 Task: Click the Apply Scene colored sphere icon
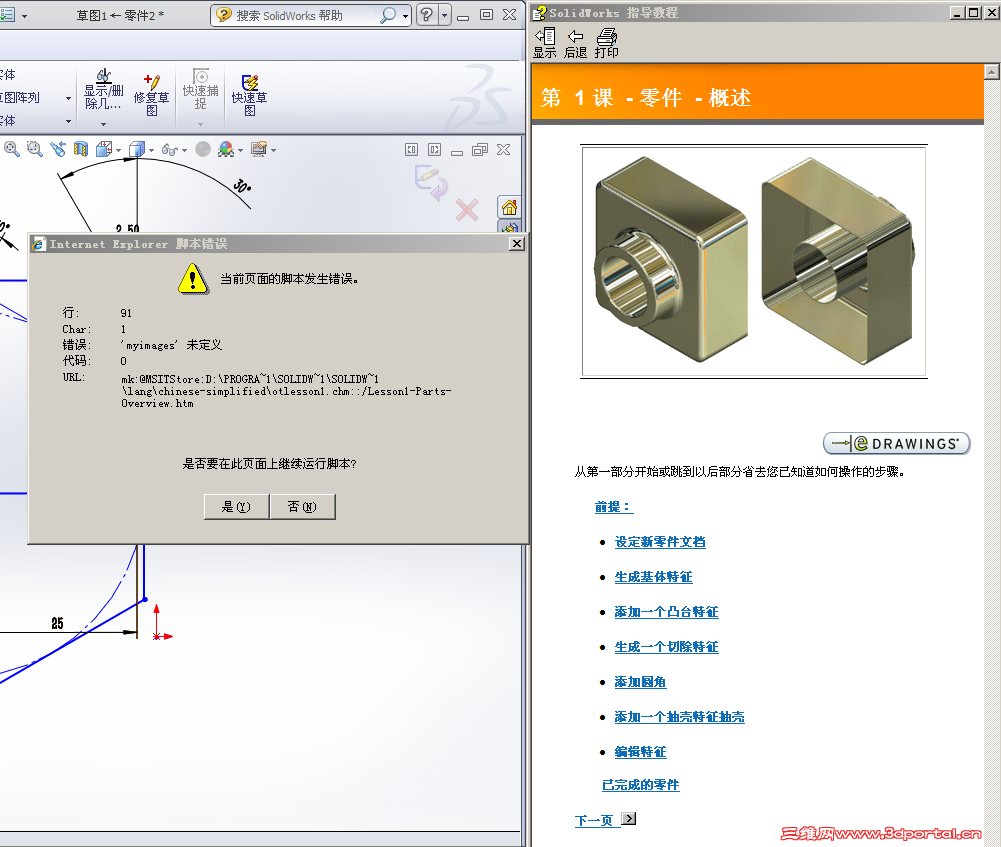pos(225,149)
